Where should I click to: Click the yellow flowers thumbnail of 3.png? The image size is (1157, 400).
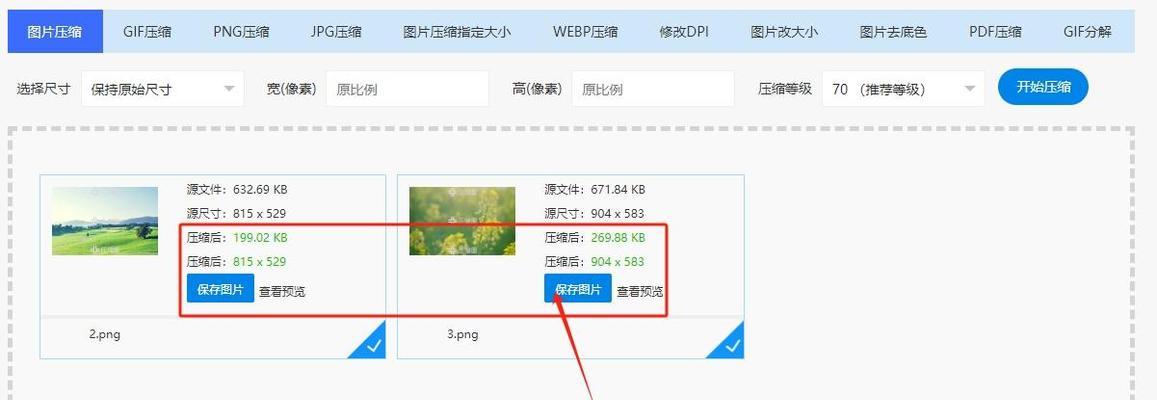(x=463, y=221)
